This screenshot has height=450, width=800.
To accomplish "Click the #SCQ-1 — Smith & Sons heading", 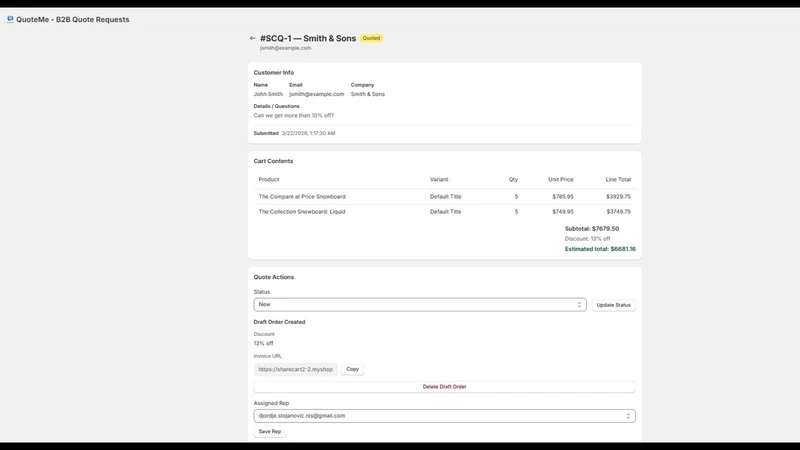I will click(x=308, y=38).
